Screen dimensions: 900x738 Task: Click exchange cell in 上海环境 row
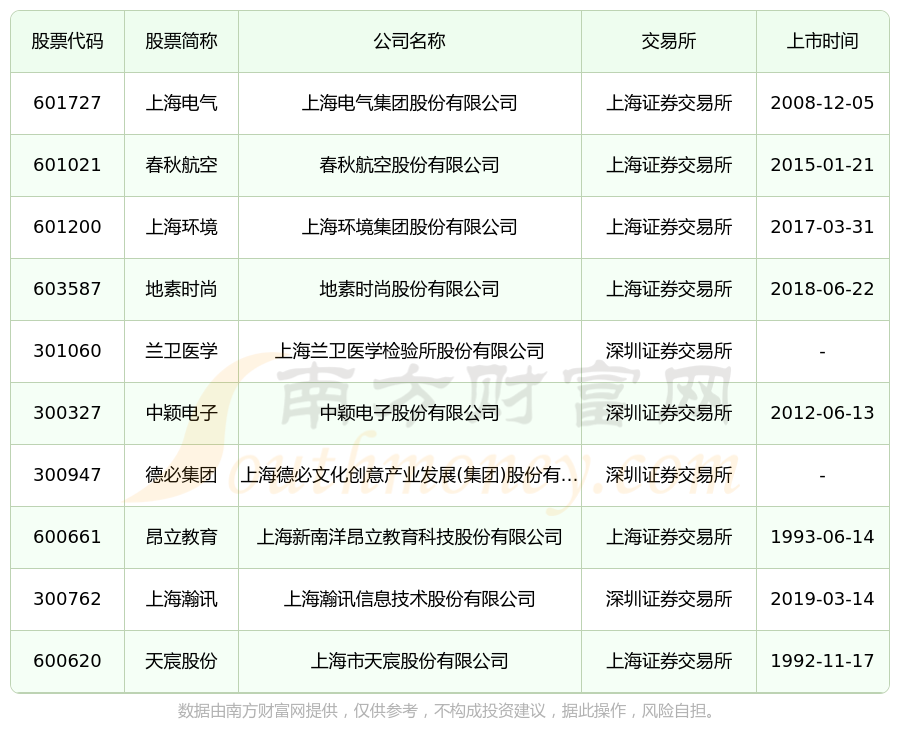[x=669, y=227]
